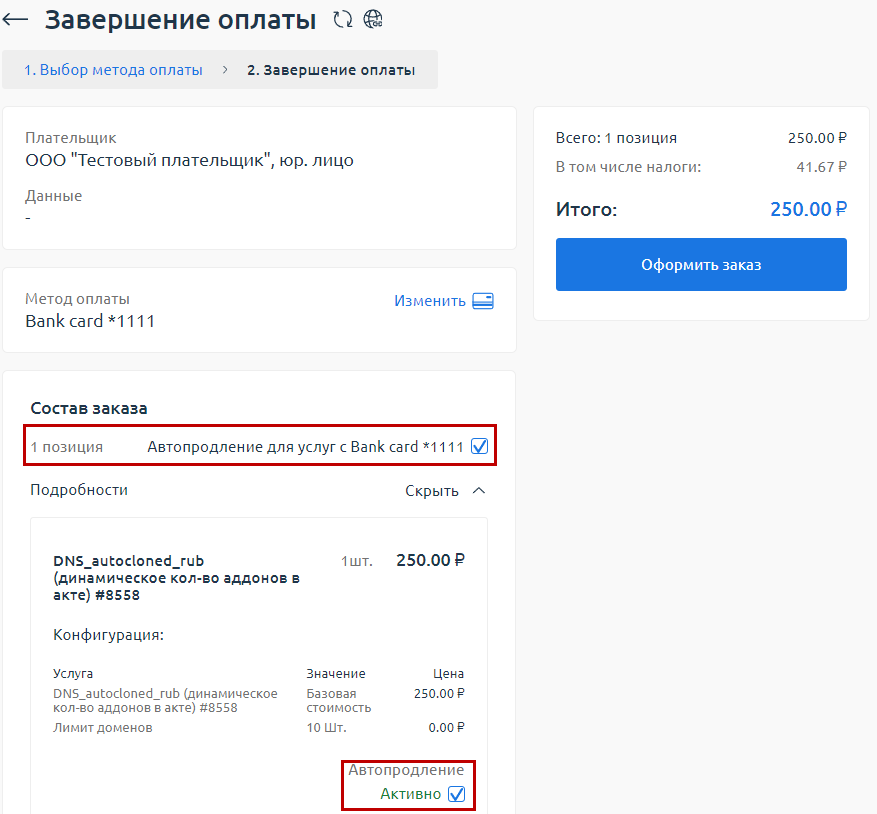Click the refresh icon beside the title
877x814 pixels.
point(343,19)
